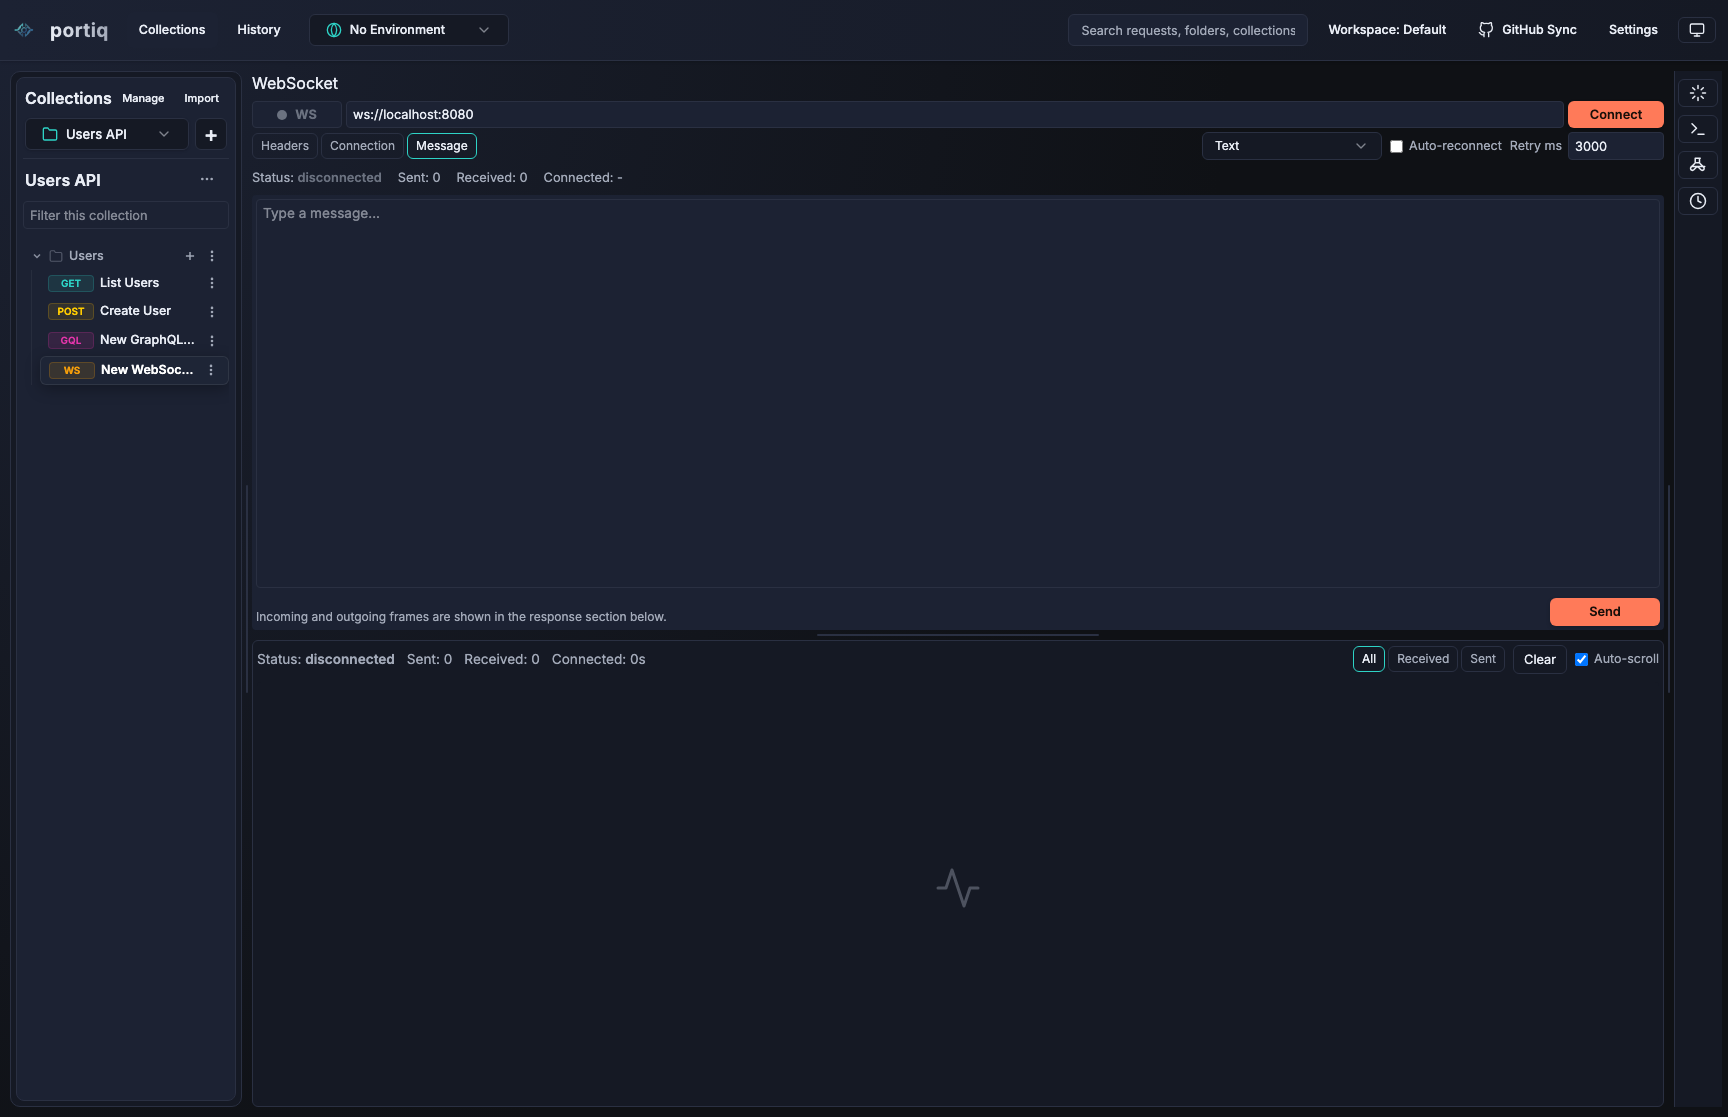Click the Connect button
Image resolution: width=1728 pixels, height=1117 pixels.
[x=1616, y=115]
